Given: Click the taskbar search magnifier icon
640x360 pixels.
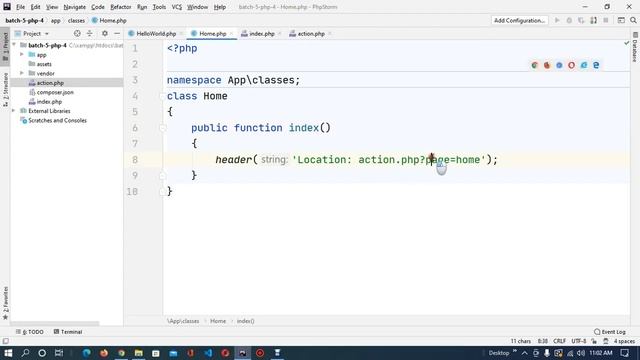Looking at the screenshot, I should tap(25, 353).
